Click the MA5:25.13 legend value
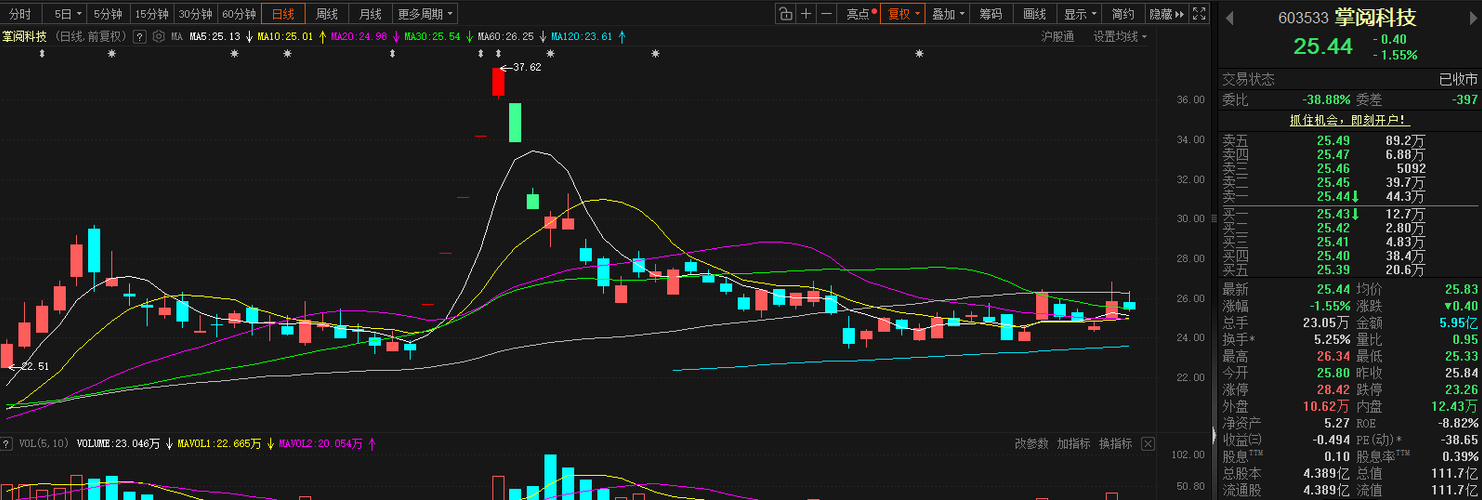This screenshot has width=1482, height=500. pos(215,37)
